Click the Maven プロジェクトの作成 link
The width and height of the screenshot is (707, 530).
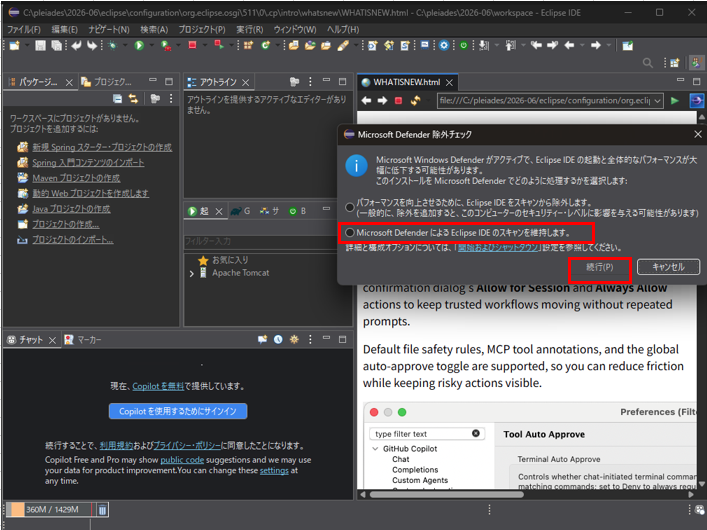coord(76,178)
